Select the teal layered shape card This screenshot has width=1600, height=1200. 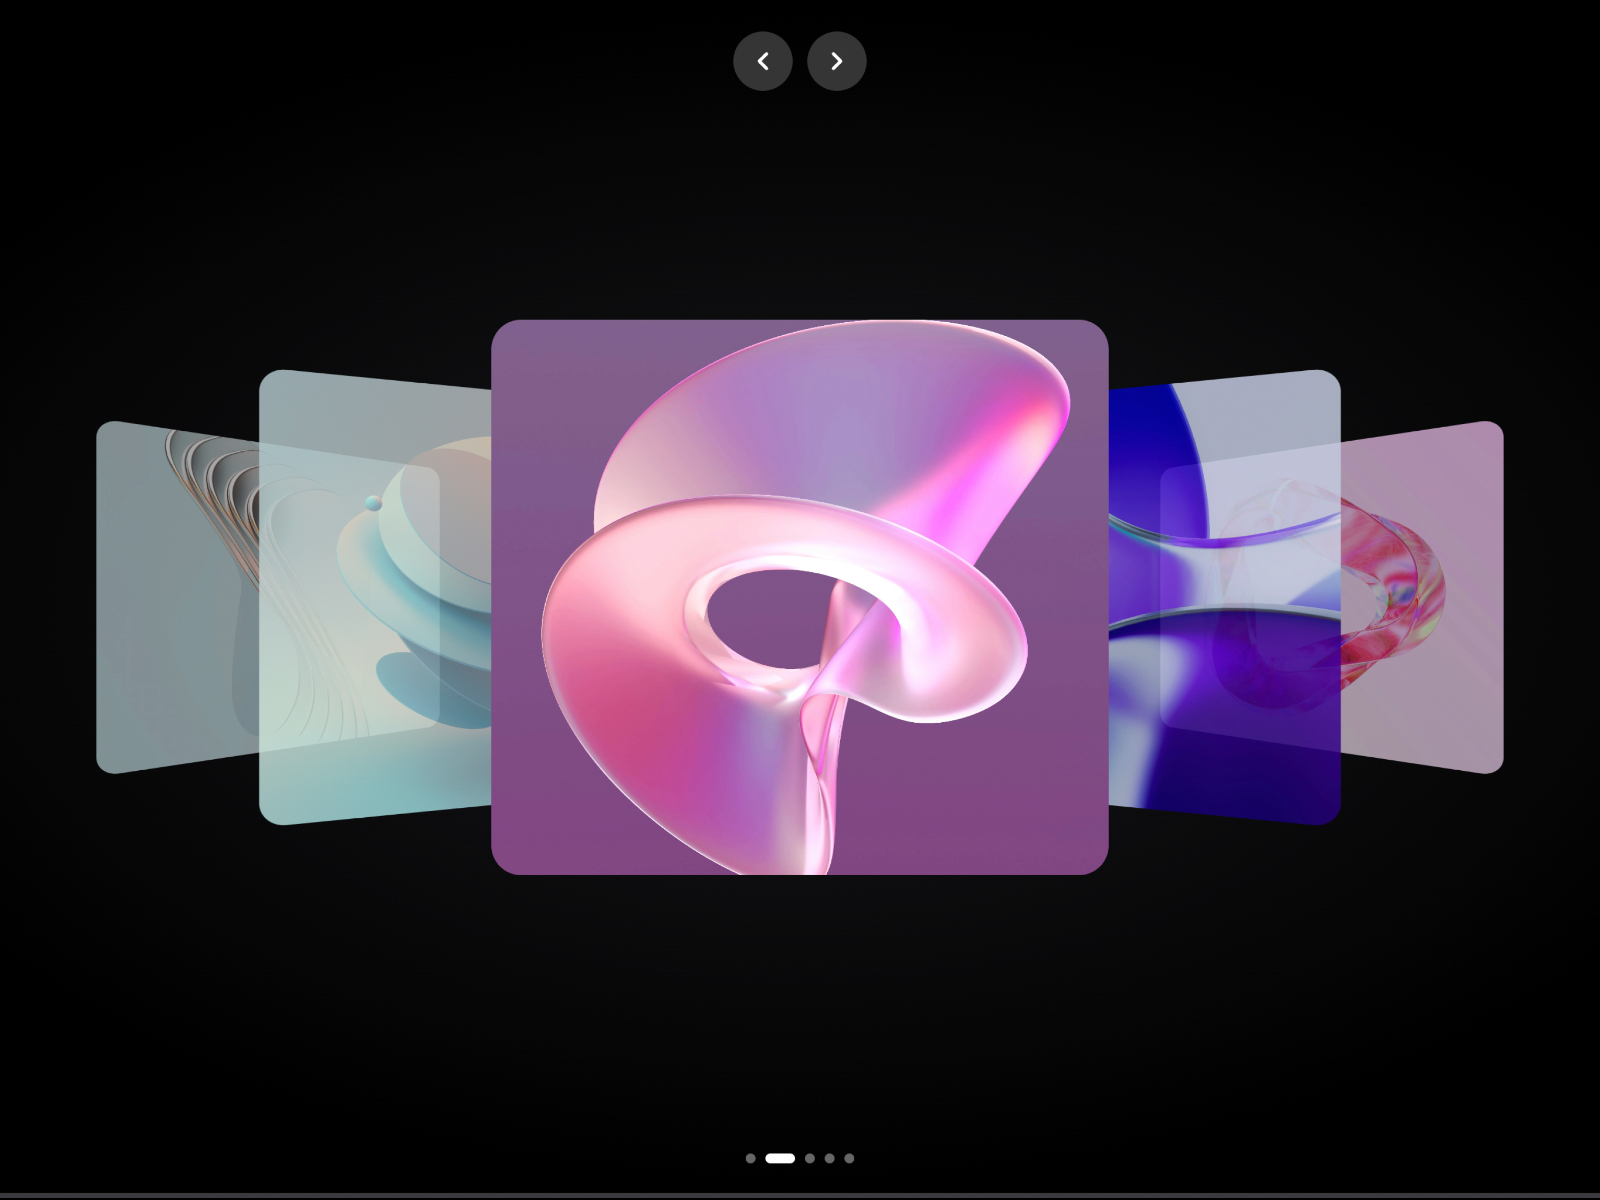pyautogui.click(x=375, y=597)
